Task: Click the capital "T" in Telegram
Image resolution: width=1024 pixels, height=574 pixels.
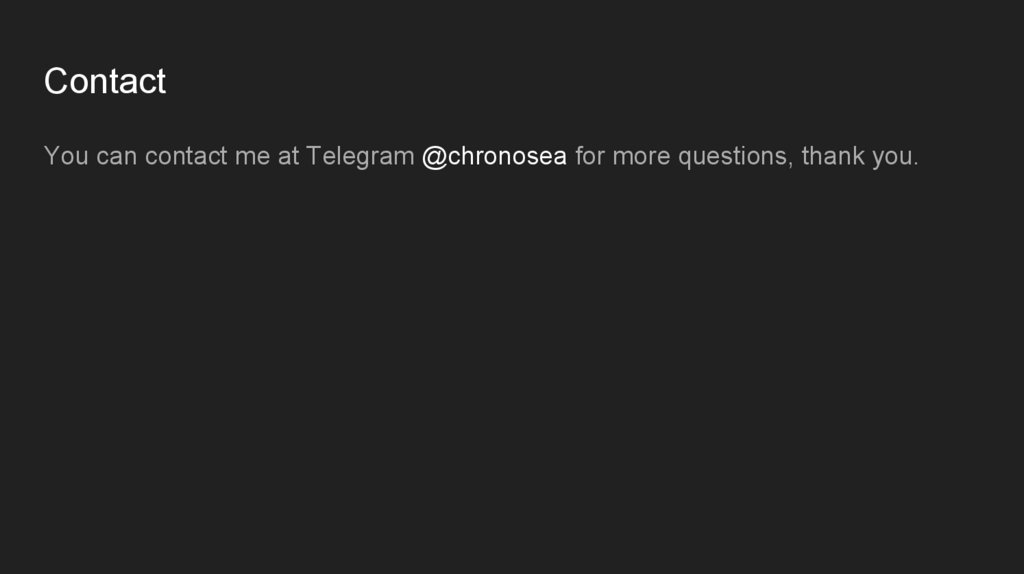Action: pos(313,157)
